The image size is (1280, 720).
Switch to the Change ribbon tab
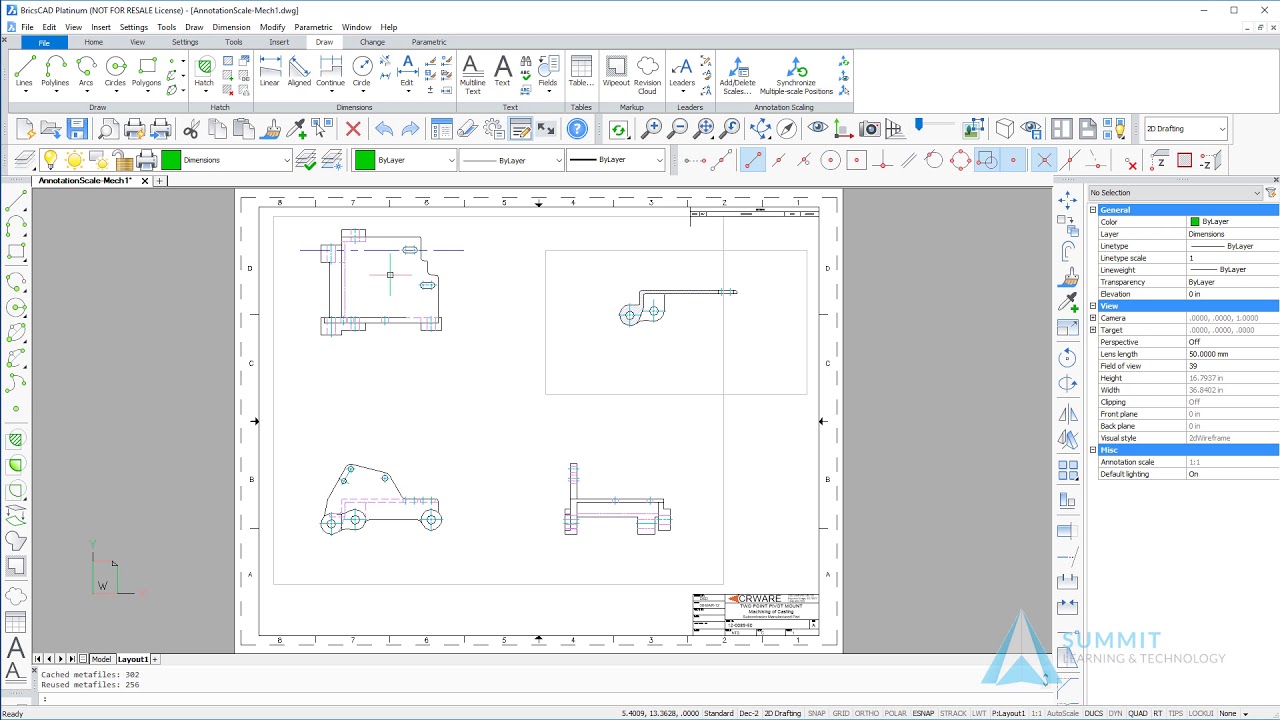(x=372, y=42)
